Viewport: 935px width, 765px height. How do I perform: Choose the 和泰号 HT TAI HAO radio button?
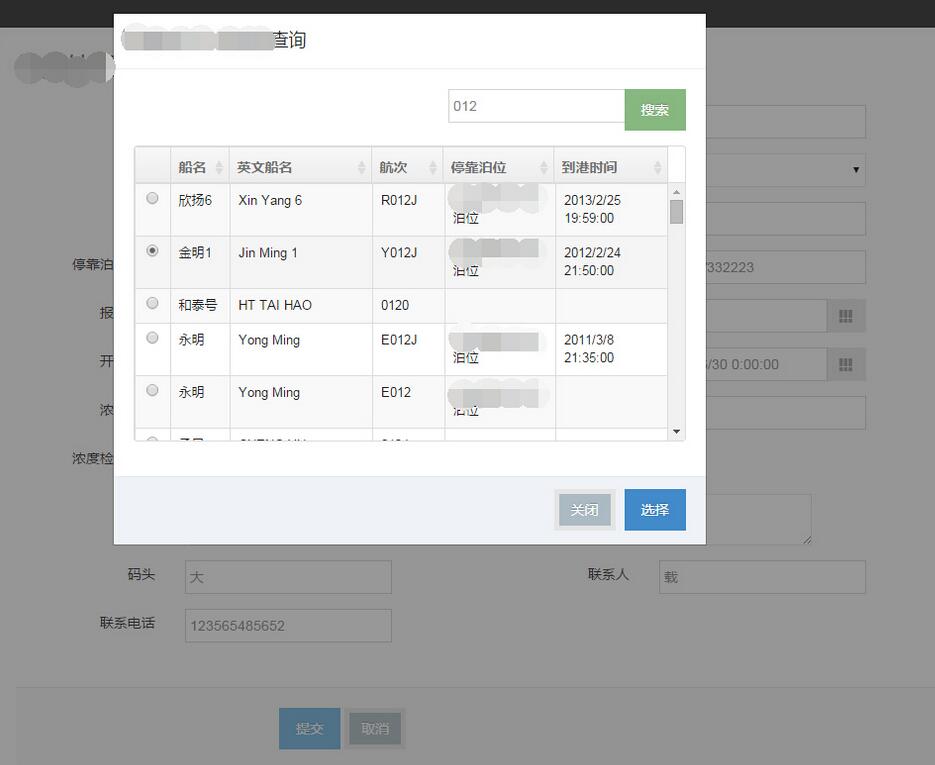152,303
